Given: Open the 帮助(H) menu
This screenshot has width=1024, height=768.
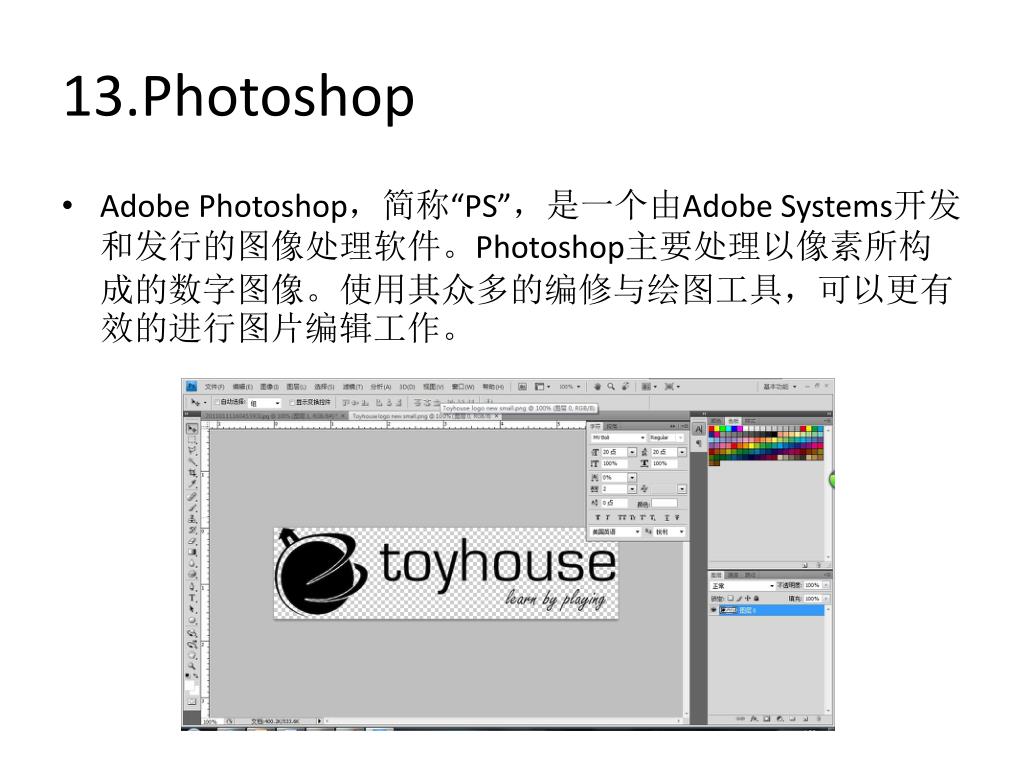Looking at the screenshot, I should [x=493, y=387].
